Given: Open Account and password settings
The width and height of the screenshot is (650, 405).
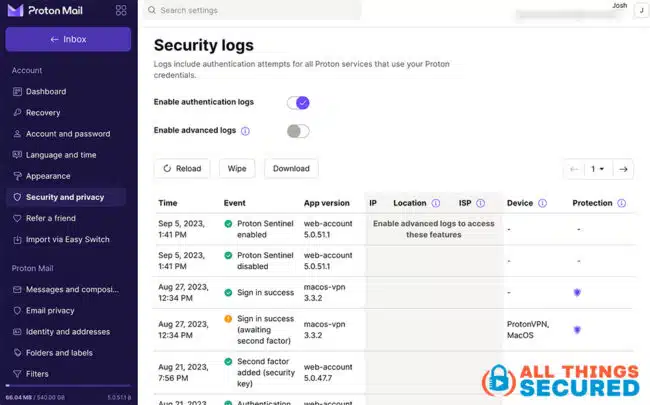Looking at the screenshot, I should (x=61, y=134).
